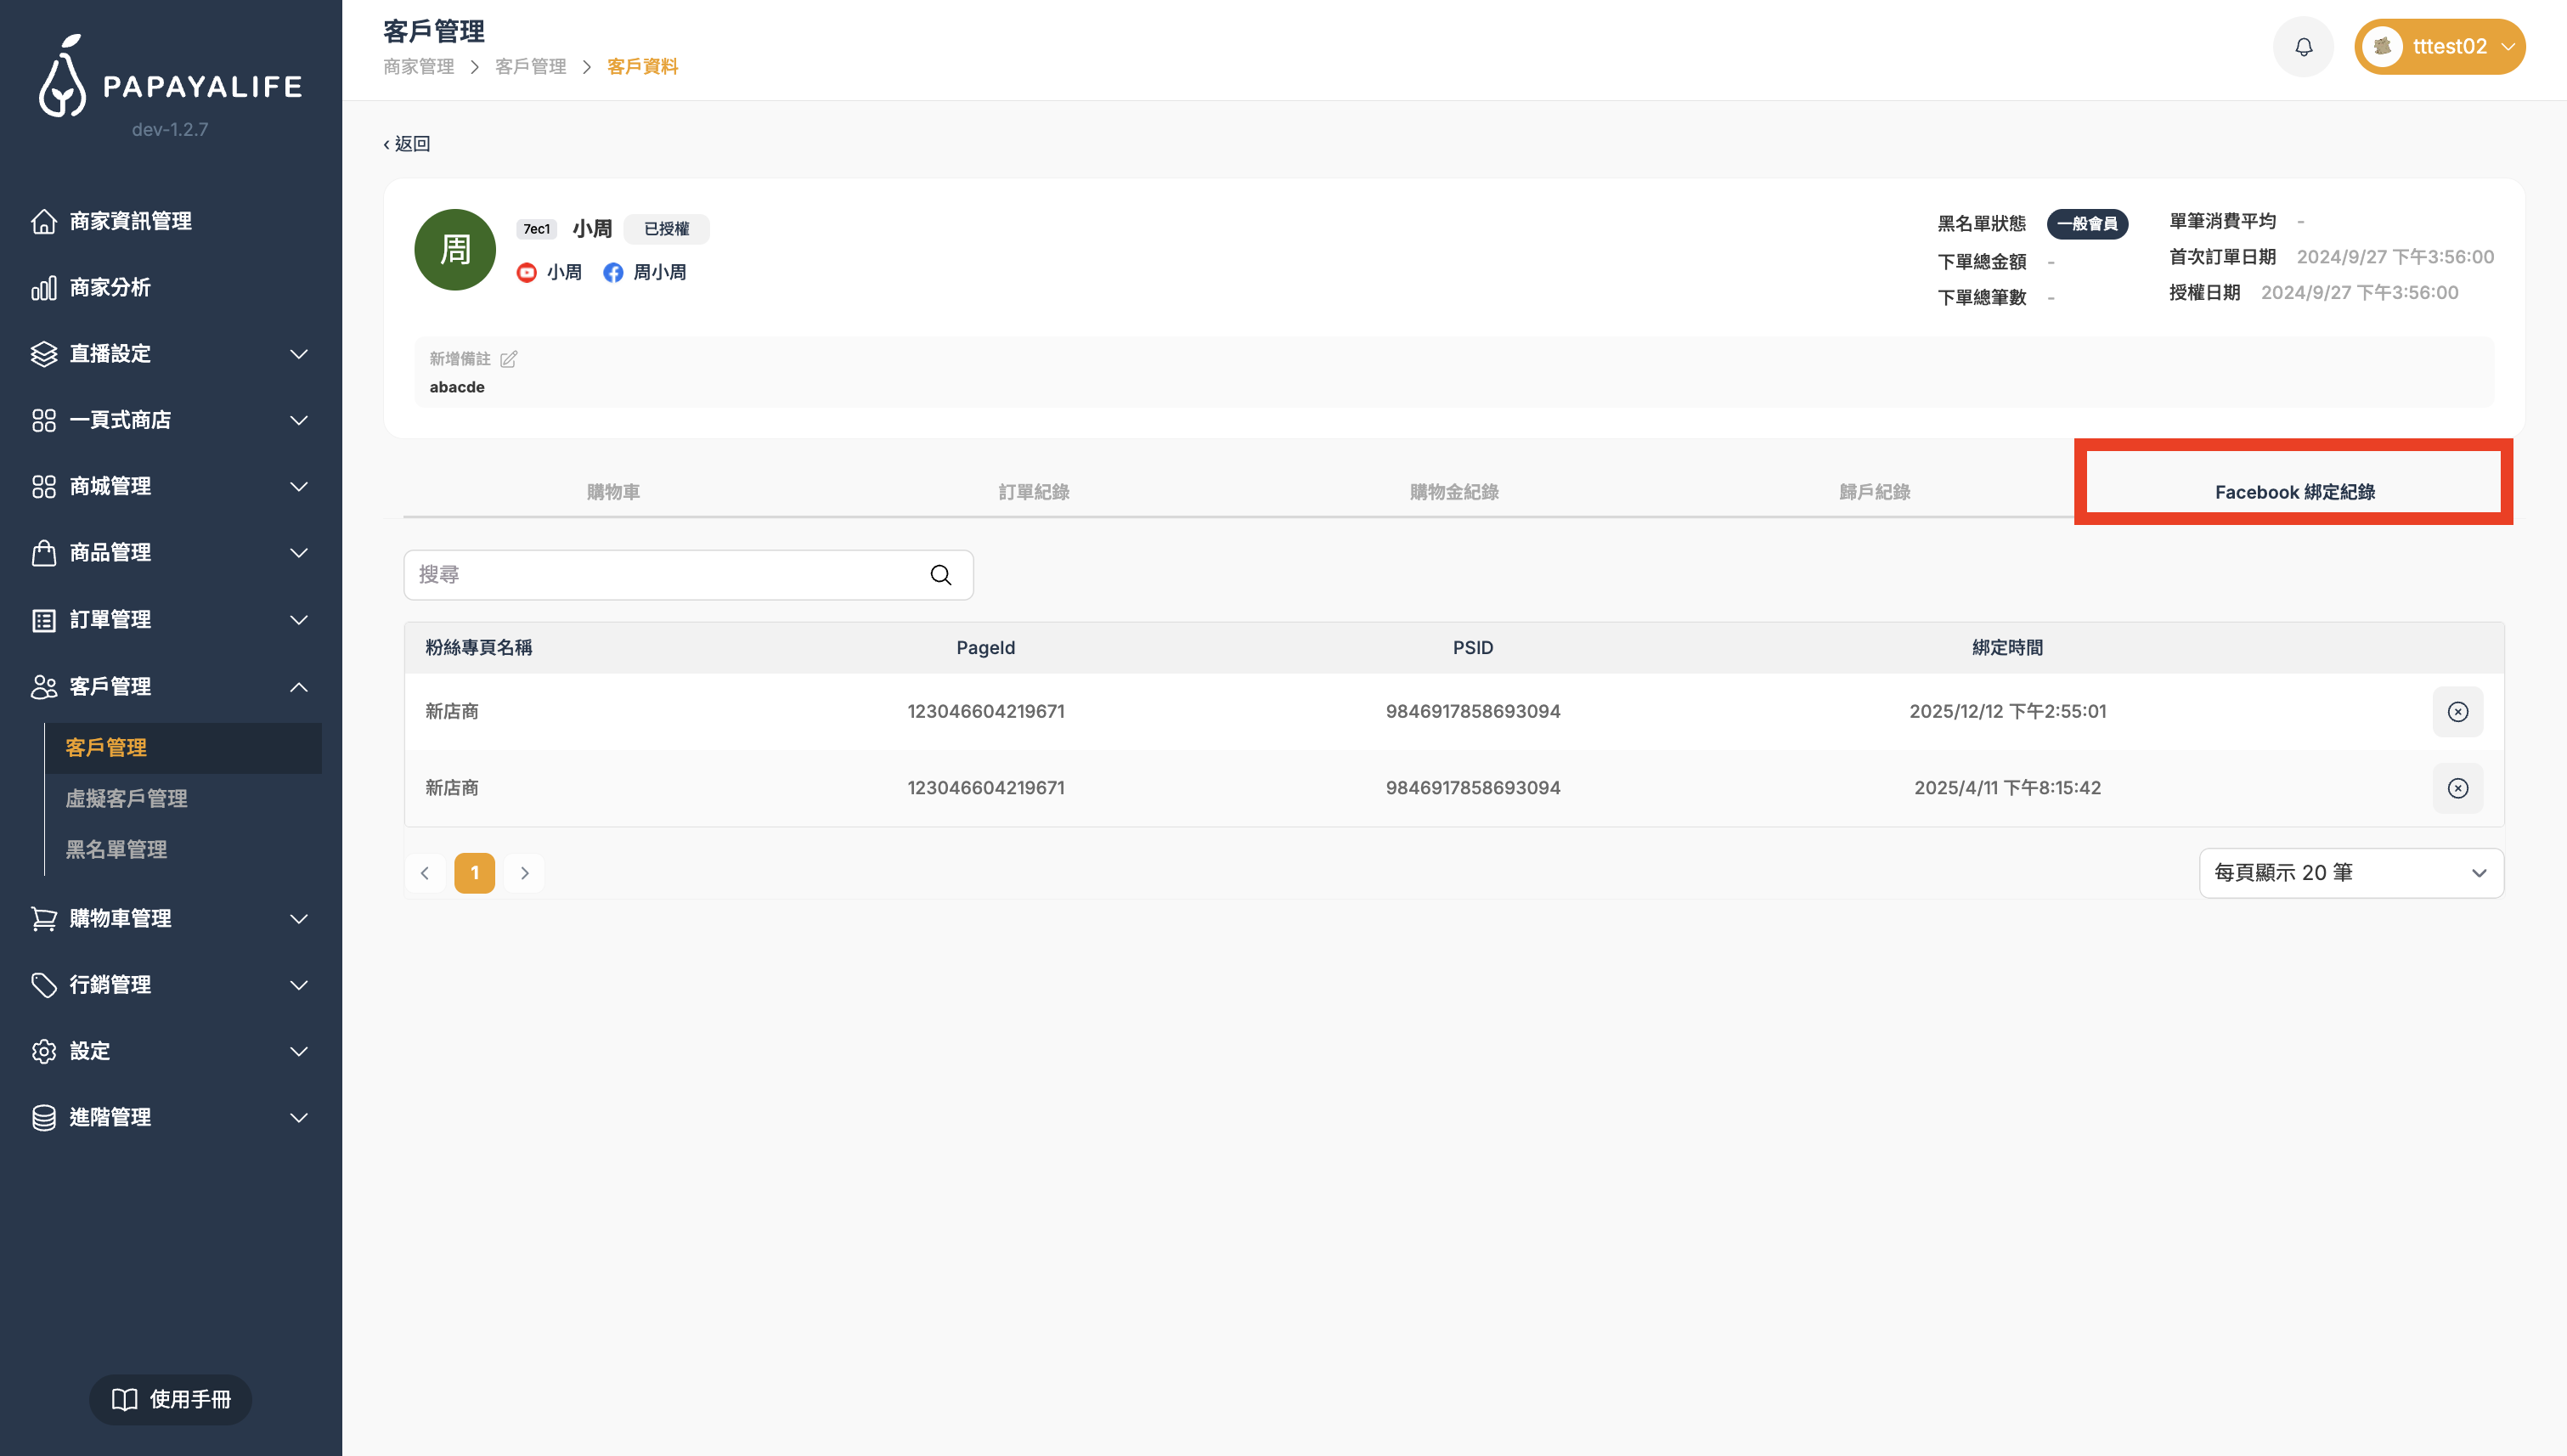2567x1456 pixels.
Task: Click the Facebook icon beside 周小周
Action: tap(613, 273)
